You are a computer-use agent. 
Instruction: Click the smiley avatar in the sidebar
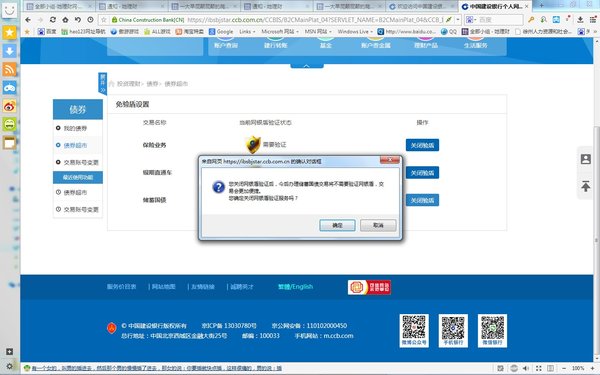10,10
